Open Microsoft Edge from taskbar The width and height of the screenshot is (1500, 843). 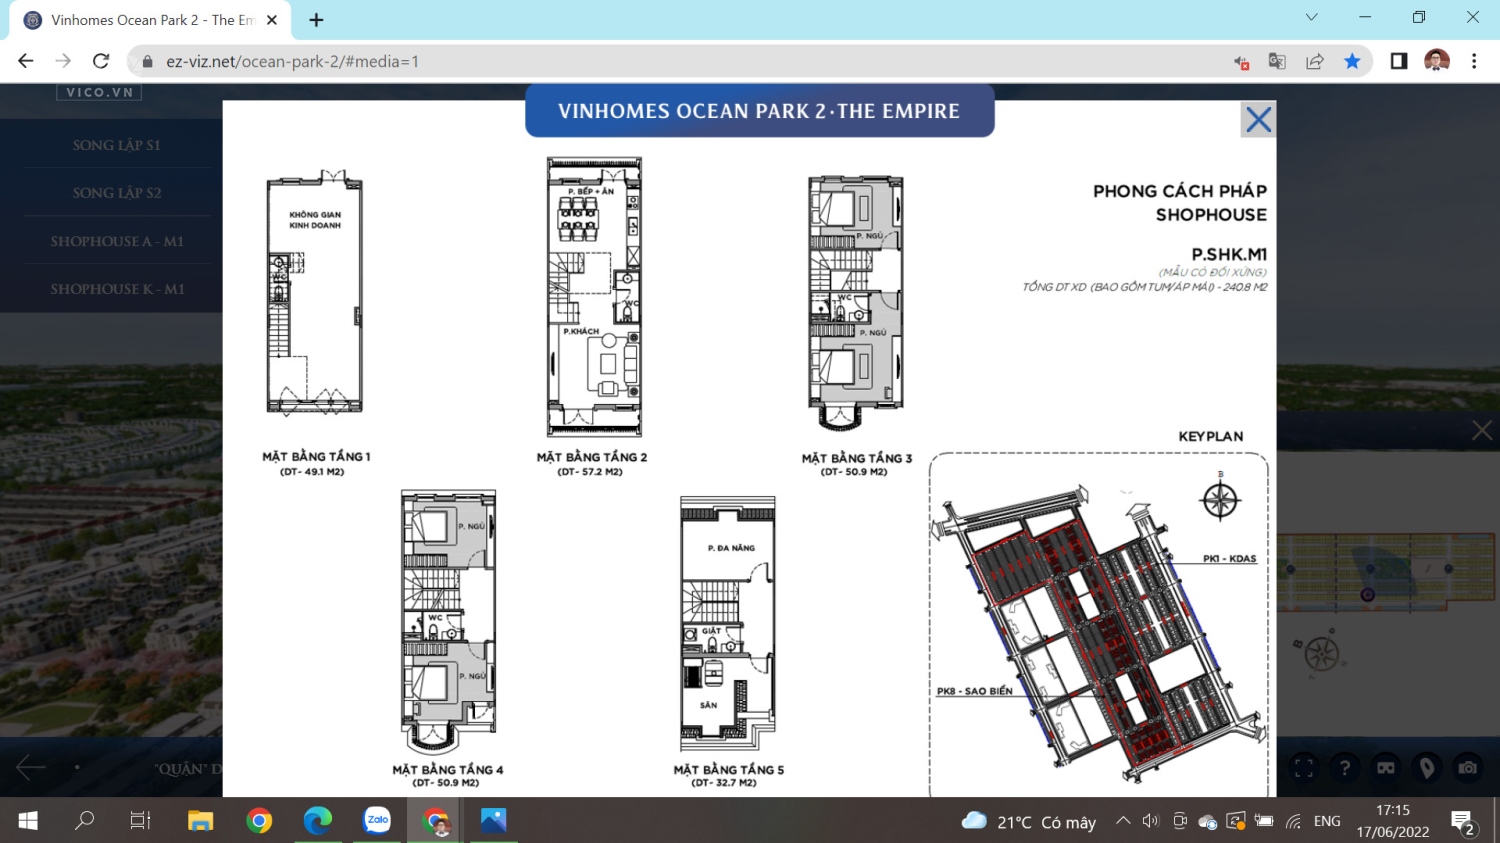318,821
